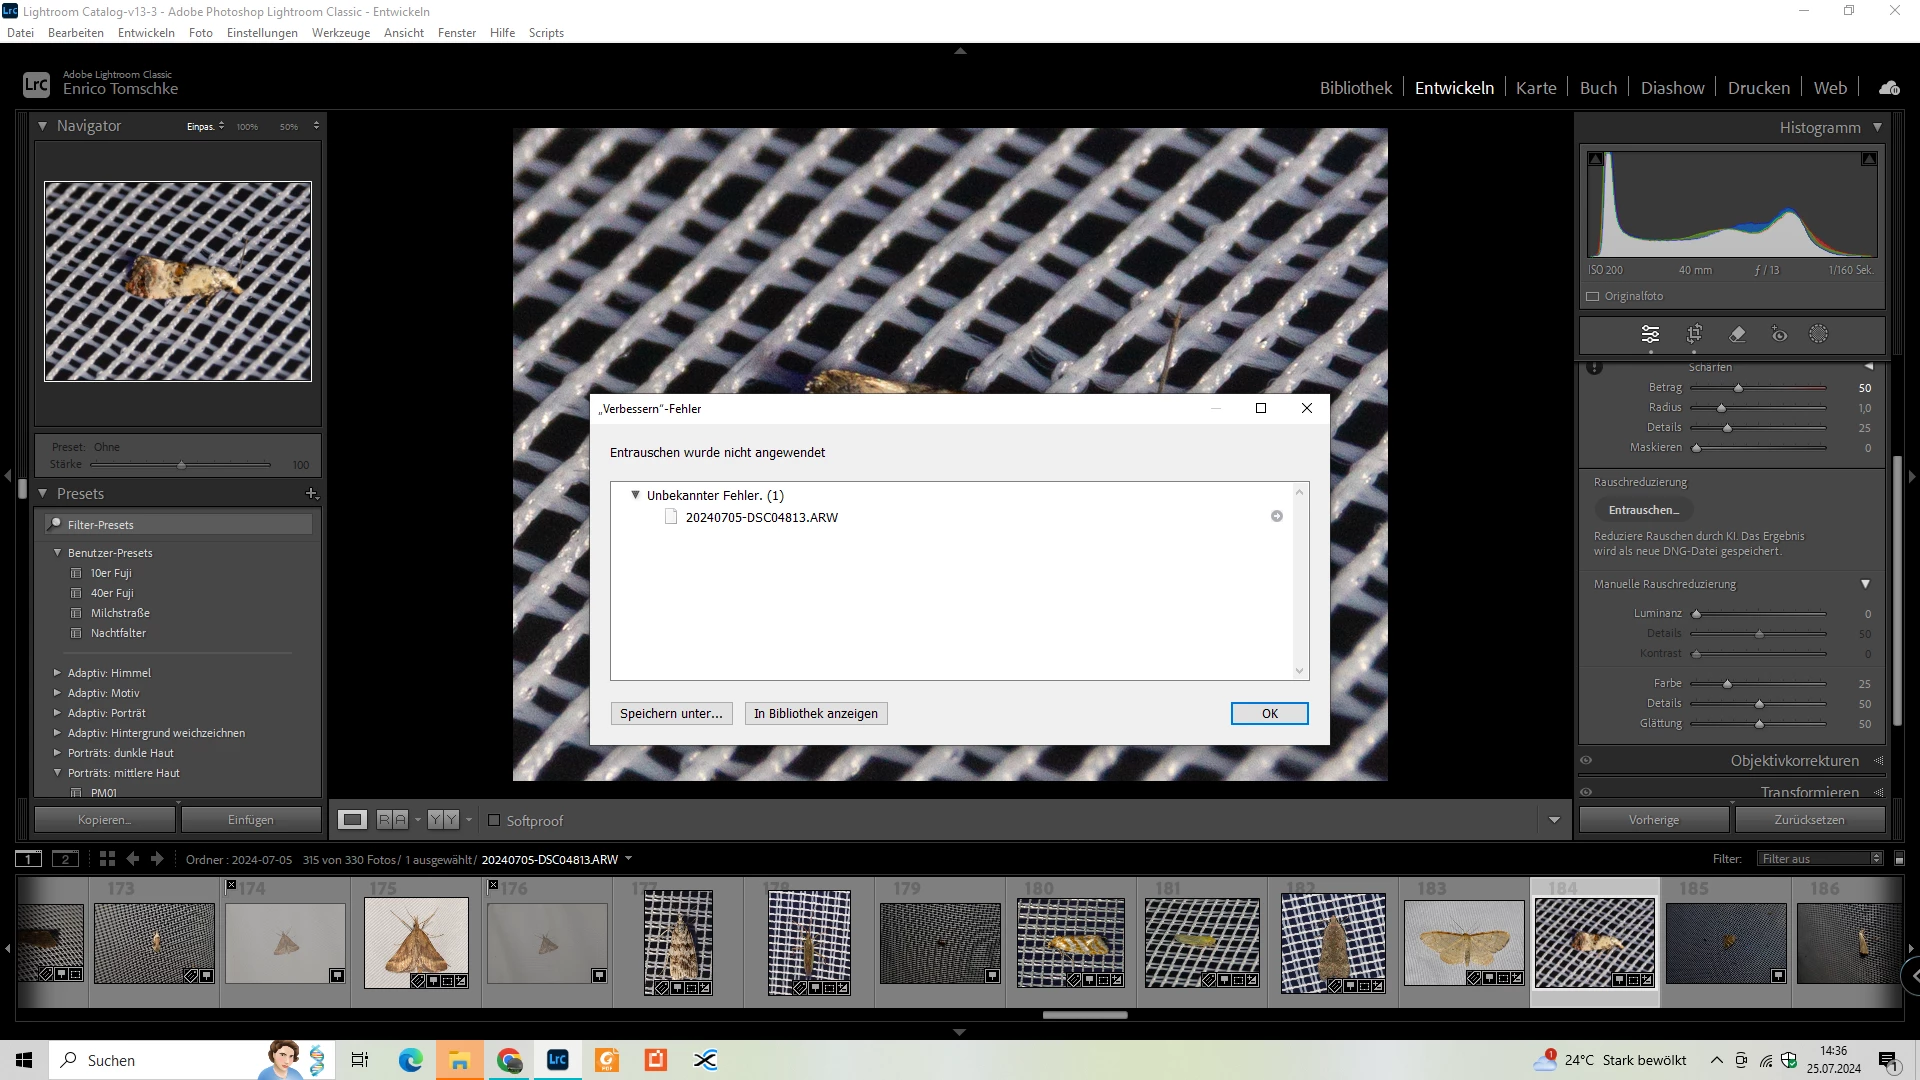Image resolution: width=1920 pixels, height=1080 pixels.
Task: Open the Masking tool
Action: pyautogui.click(x=1818, y=334)
